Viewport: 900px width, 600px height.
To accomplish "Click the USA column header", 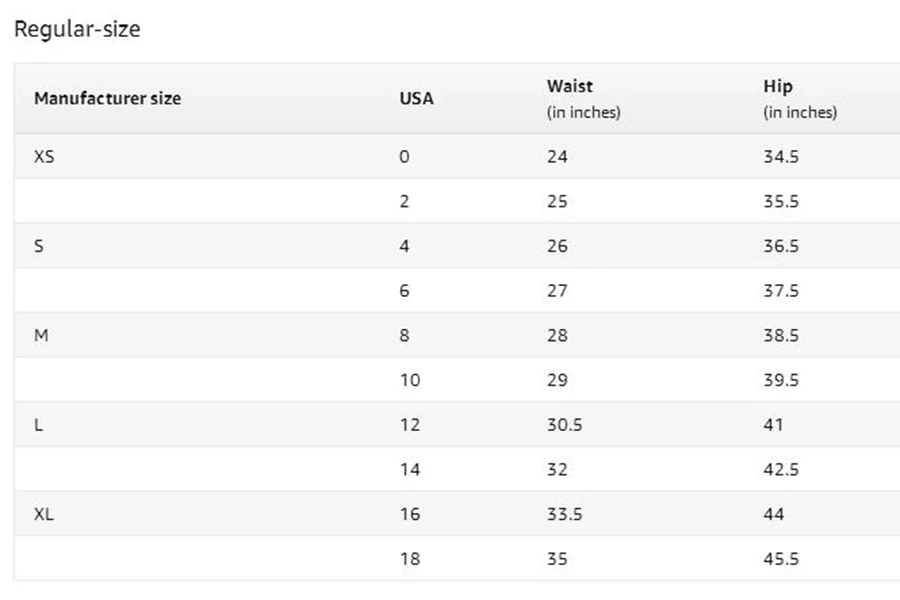I will coord(416,98).
